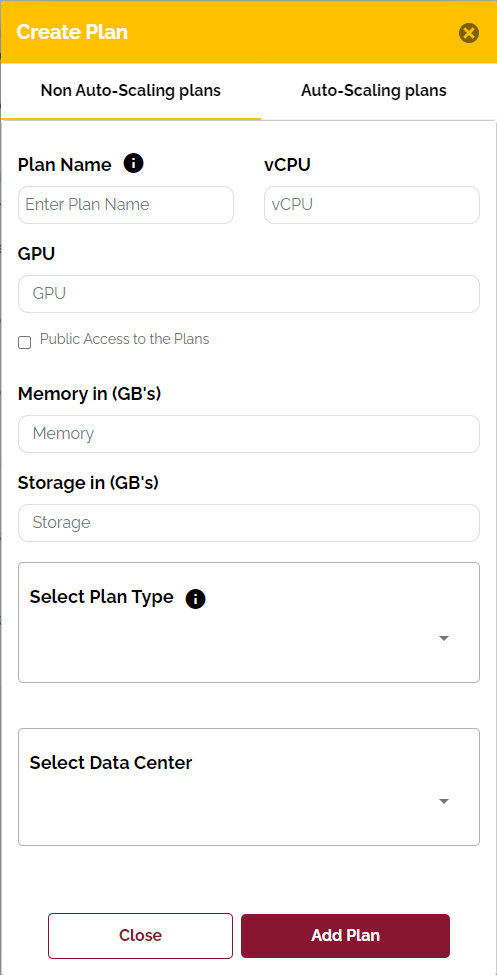This screenshot has height=975, width=497.
Task: Expand the Select Data Center dropdown arrow
Action: [444, 802]
